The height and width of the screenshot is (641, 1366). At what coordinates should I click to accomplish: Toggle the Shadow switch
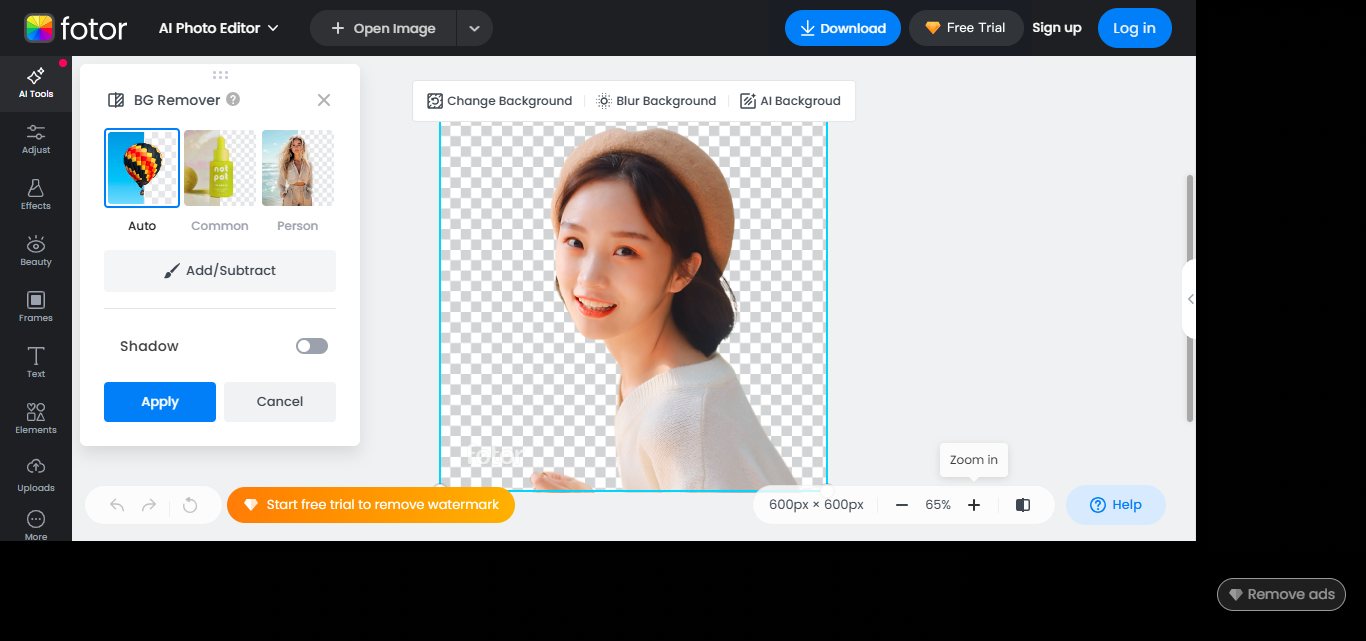point(312,346)
